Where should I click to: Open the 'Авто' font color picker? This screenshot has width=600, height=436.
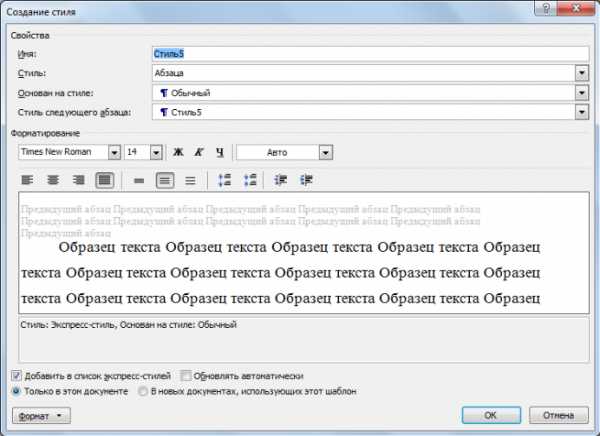point(325,152)
